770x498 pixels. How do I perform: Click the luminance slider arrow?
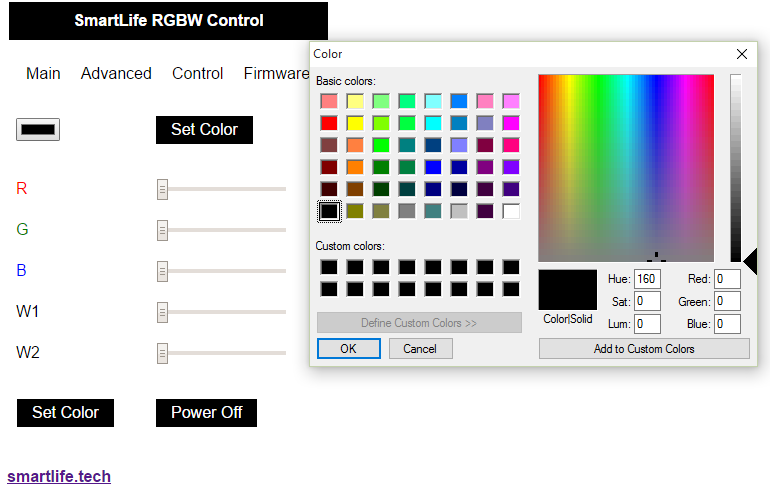[750, 261]
